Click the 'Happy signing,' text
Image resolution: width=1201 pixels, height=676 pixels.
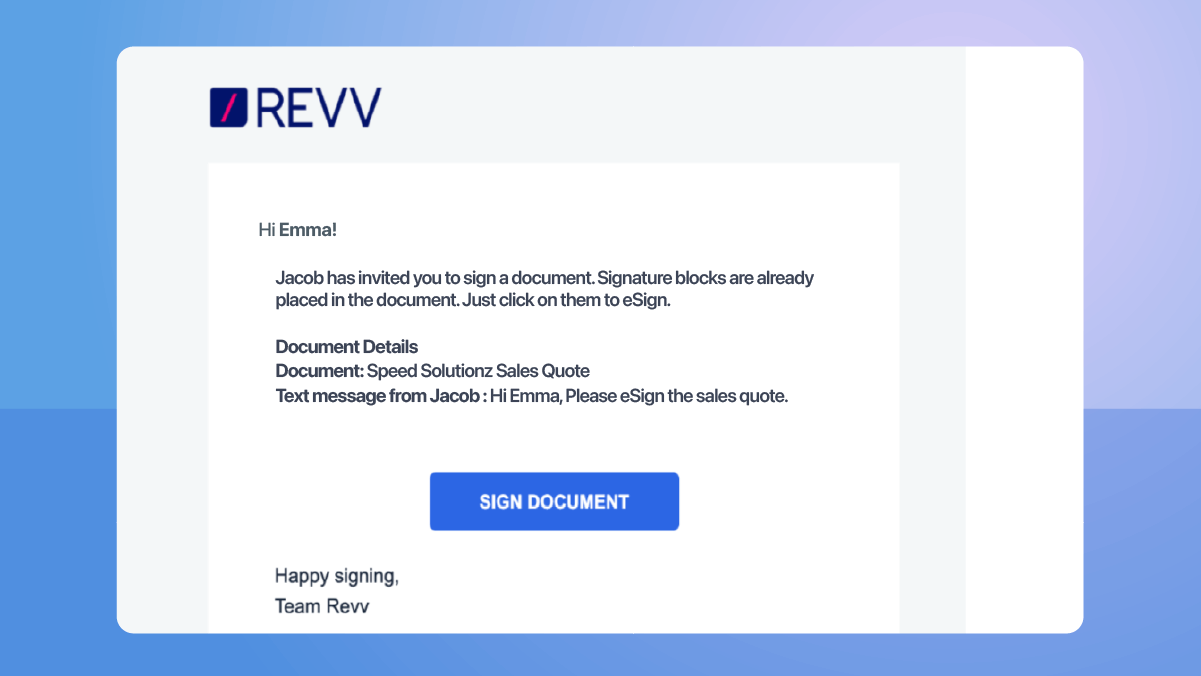(x=337, y=576)
